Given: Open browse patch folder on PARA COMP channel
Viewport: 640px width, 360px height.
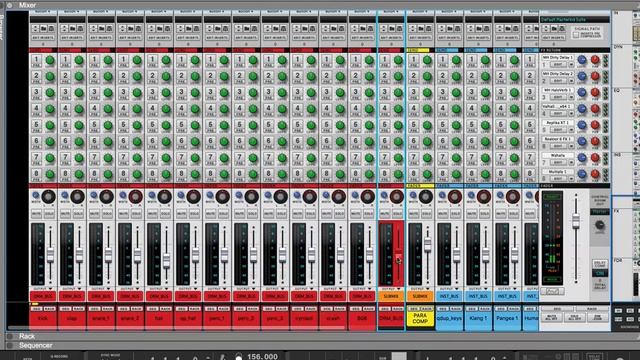Looking at the screenshot, I should [421, 29].
